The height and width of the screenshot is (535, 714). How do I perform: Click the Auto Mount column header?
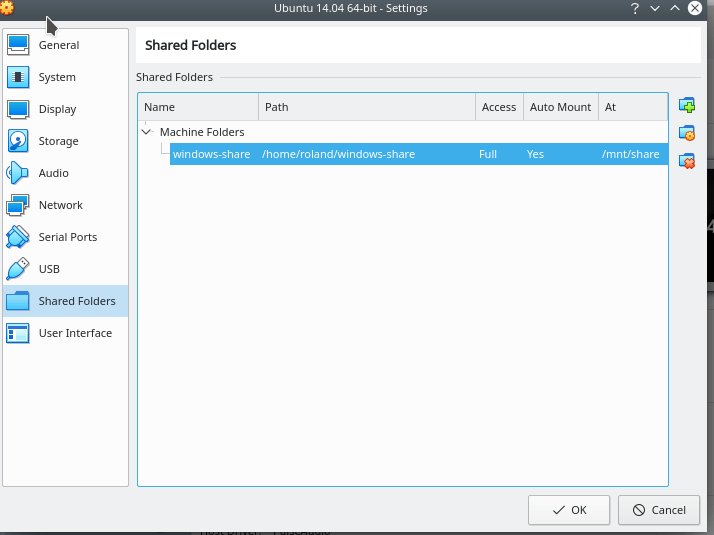pyautogui.click(x=560, y=107)
